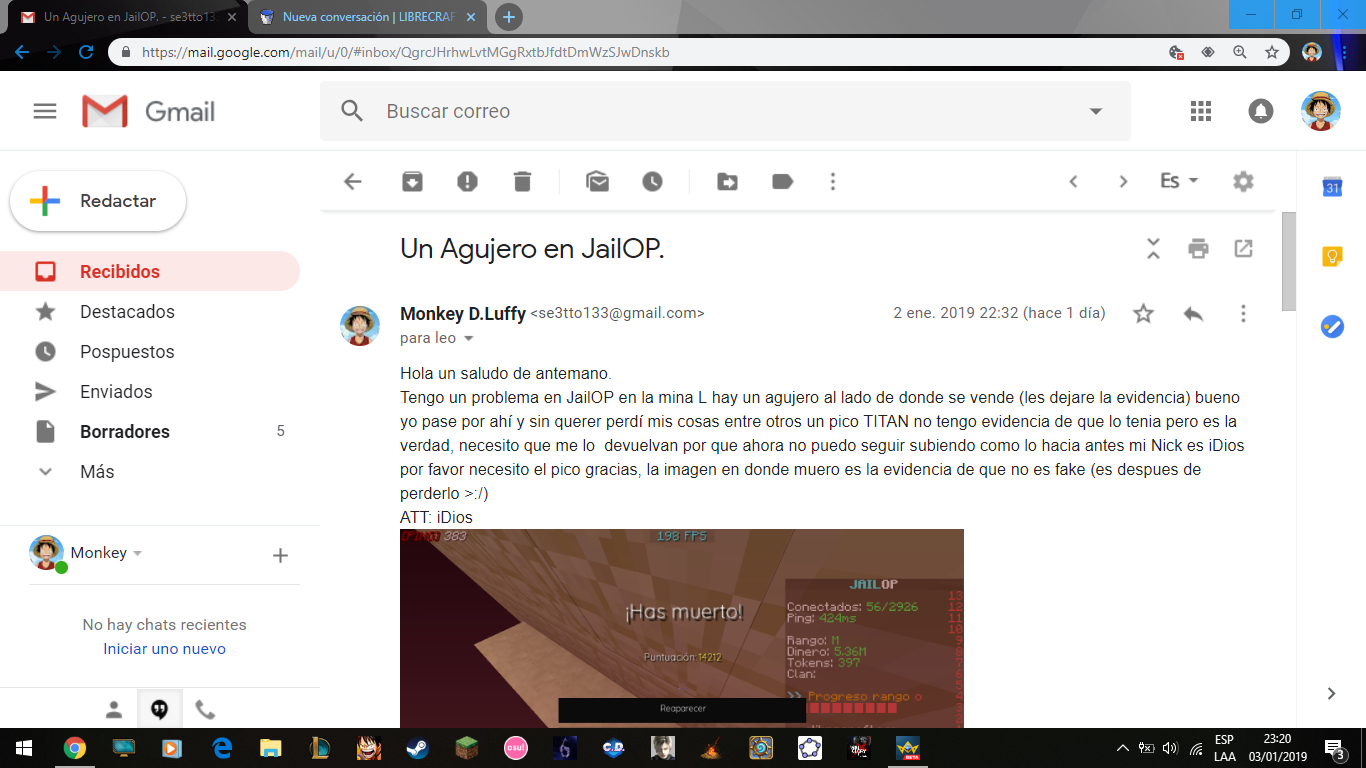Open the Pospuestos folder
Viewport: 1366px width, 768px height.
(150, 351)
